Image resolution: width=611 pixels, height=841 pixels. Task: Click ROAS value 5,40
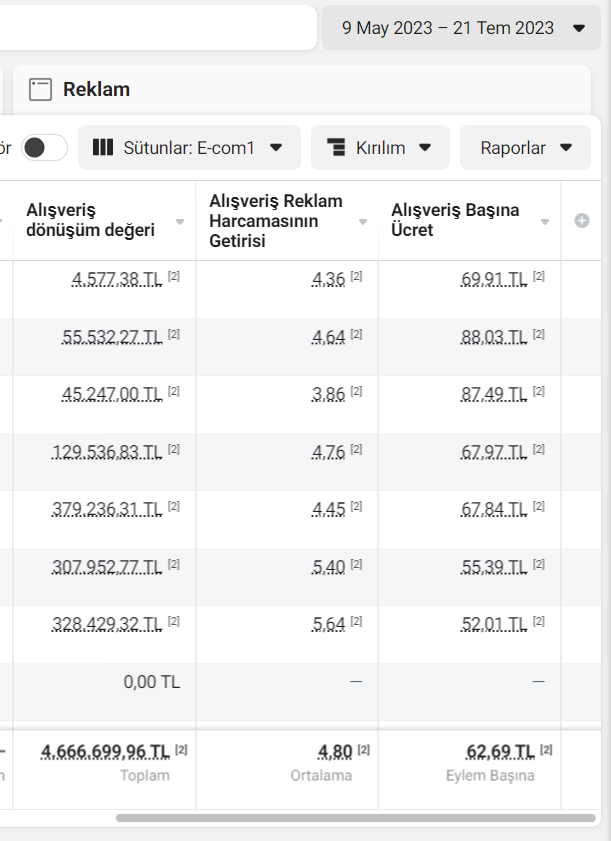click(328, 567)
